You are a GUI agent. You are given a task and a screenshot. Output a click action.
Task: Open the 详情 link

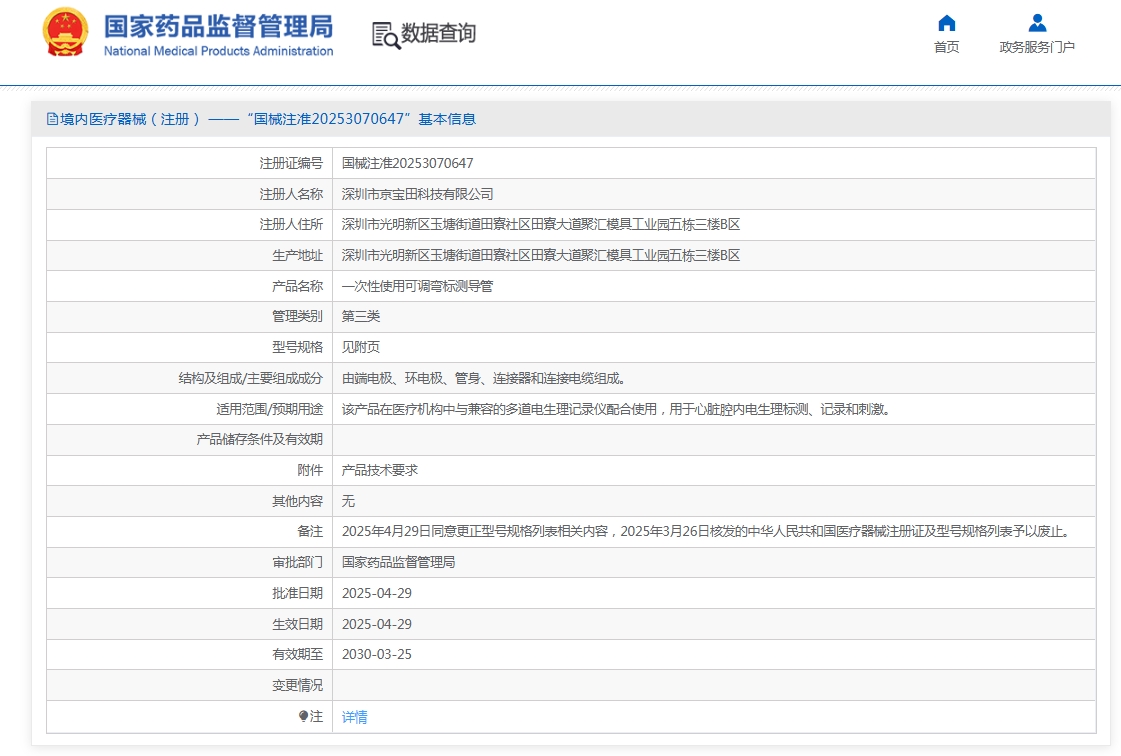355,717
